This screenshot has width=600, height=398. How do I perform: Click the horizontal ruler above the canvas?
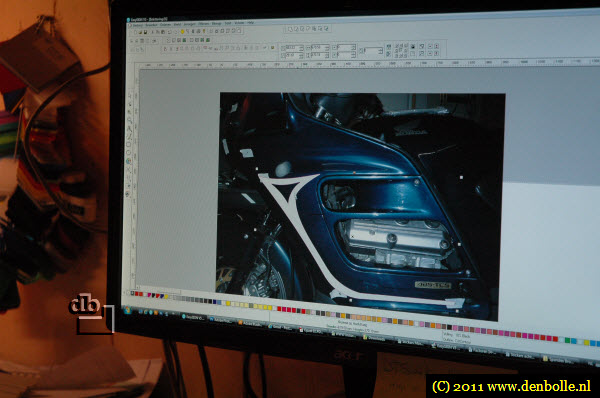pos(367,64)
